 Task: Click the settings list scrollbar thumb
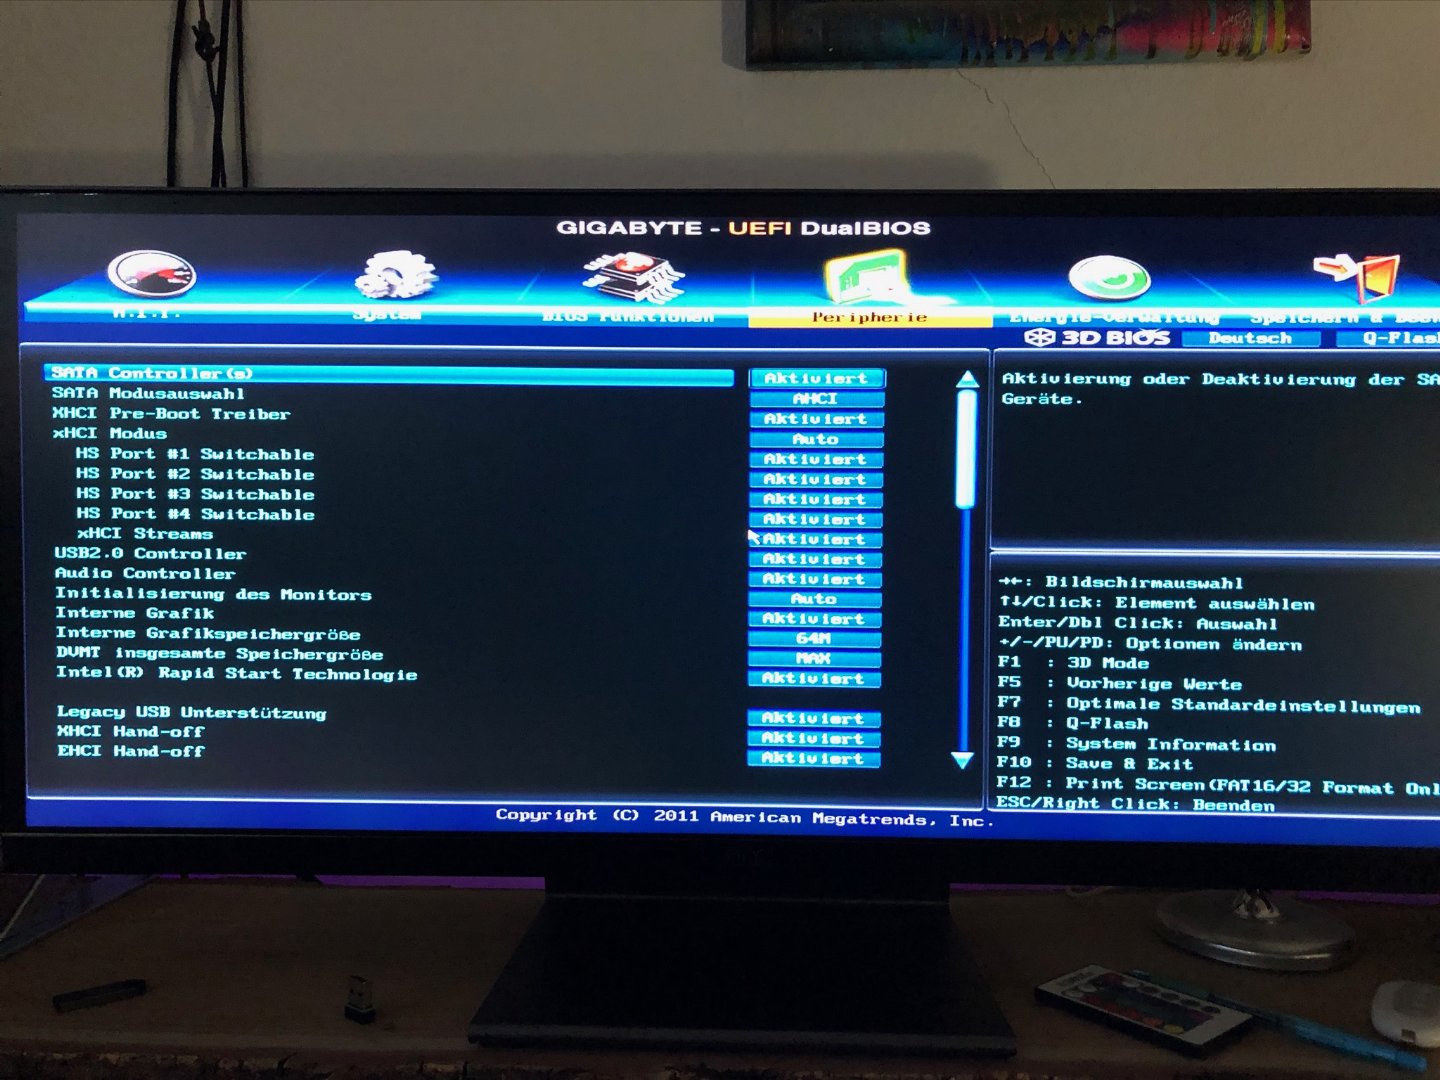[965, 449]
